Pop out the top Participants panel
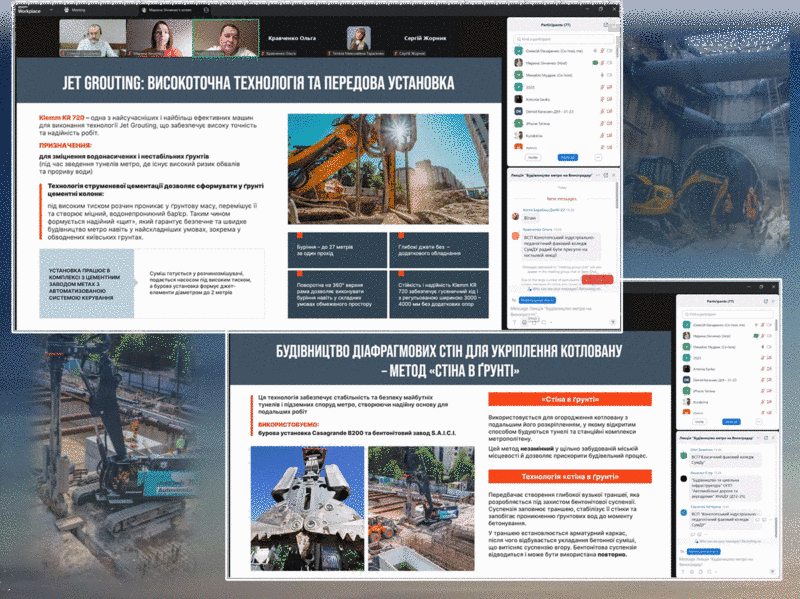The height and width of the screenshot is (599, 800). pyautogui.click(x=603, y=24)
